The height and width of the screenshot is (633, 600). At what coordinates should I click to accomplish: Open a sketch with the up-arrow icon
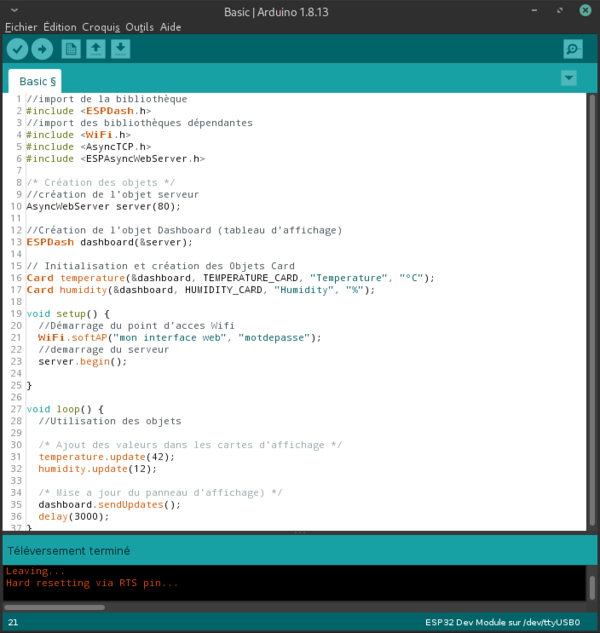(x=96, y=49)
